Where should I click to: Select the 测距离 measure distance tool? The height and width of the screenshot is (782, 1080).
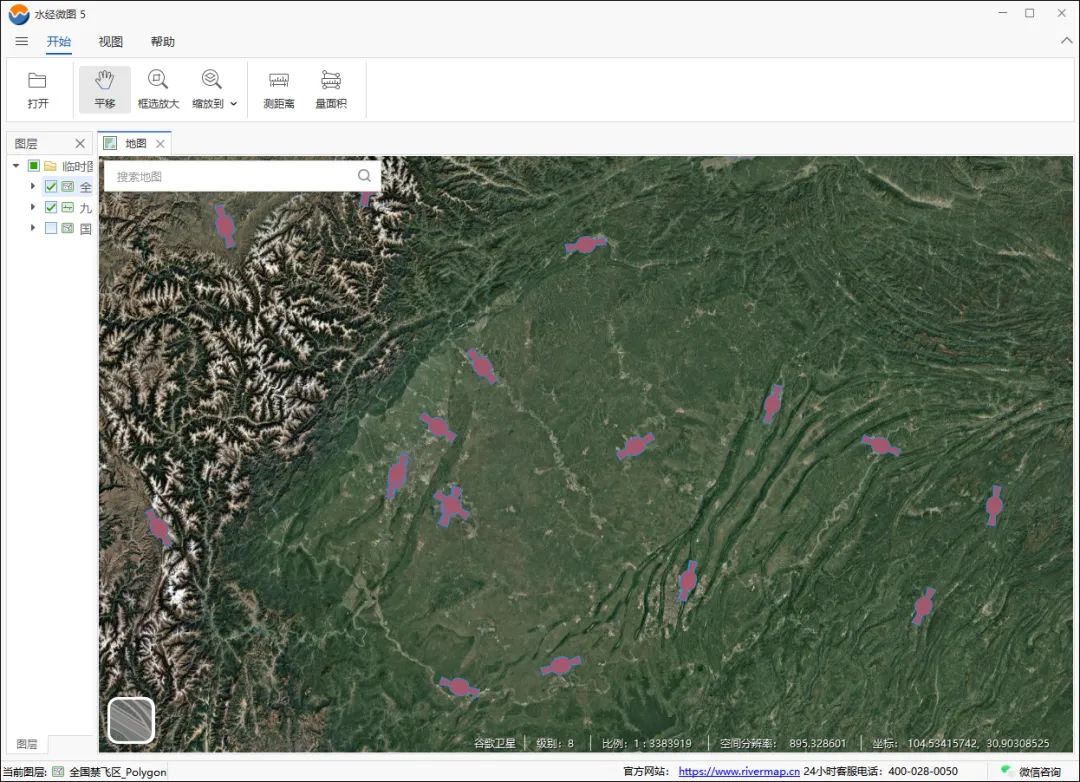279,90
